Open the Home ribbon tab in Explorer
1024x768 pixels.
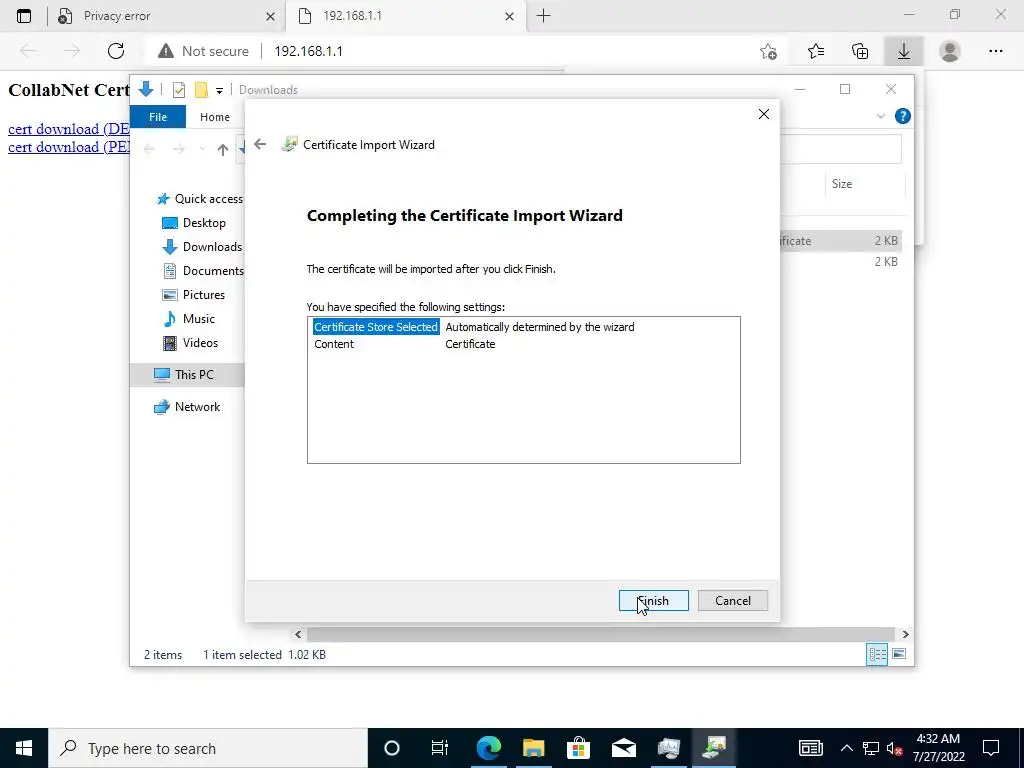[x=215, y=117]
